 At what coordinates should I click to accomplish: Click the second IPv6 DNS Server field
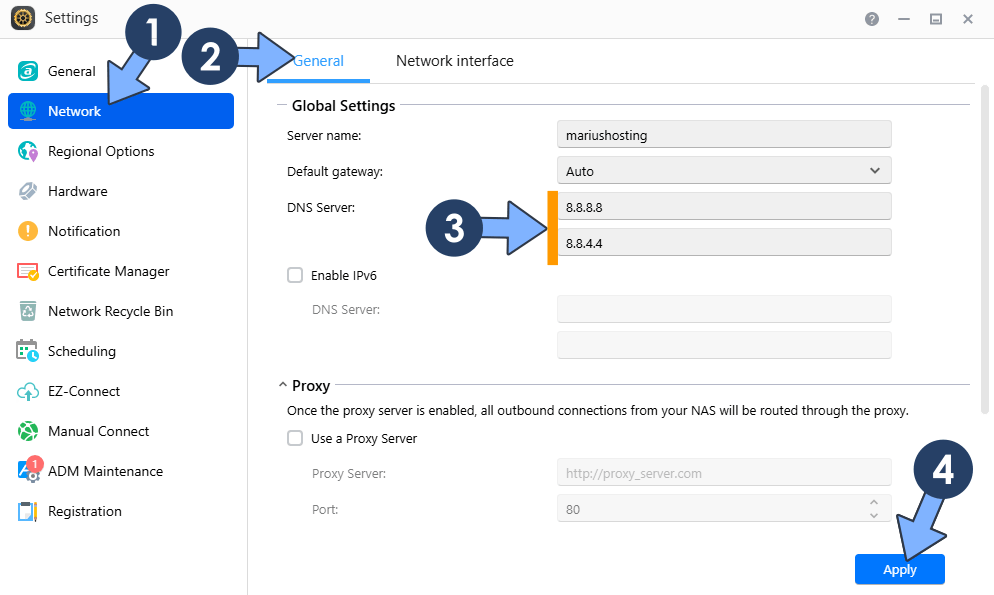point(724,345)
